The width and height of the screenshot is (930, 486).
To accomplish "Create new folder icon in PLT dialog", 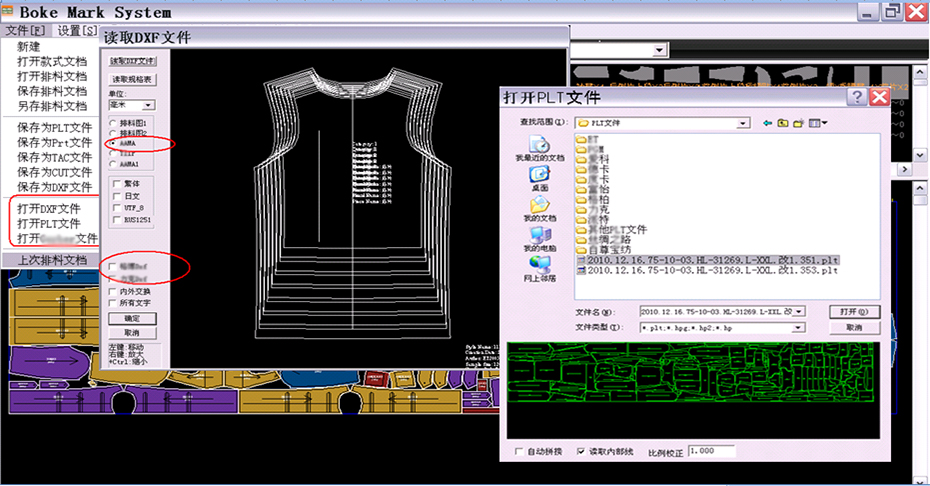I will point(799,123).
